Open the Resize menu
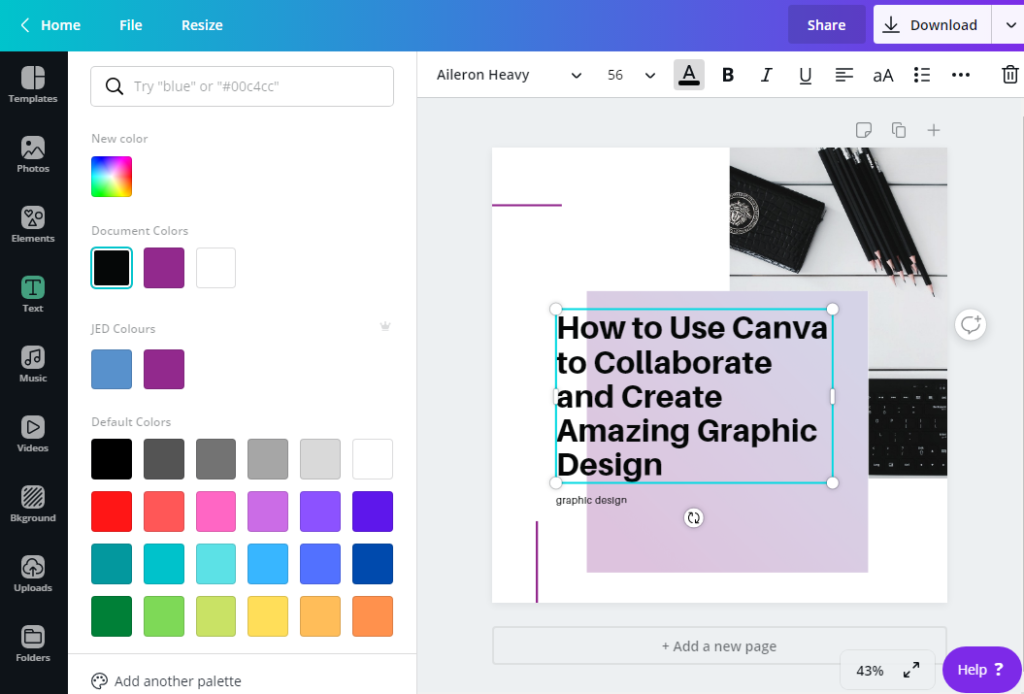 click(x=201, y=24)
